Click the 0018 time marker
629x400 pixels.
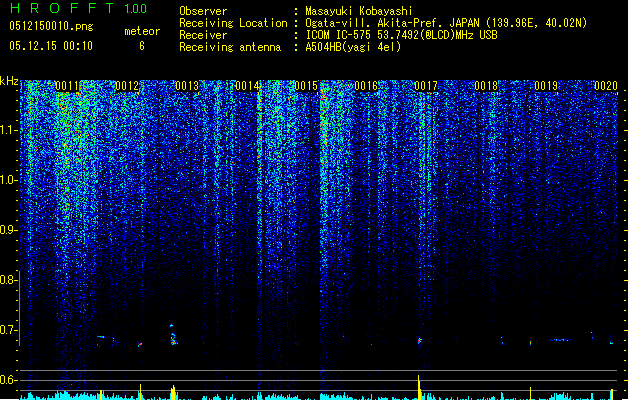tap(486, 86)
